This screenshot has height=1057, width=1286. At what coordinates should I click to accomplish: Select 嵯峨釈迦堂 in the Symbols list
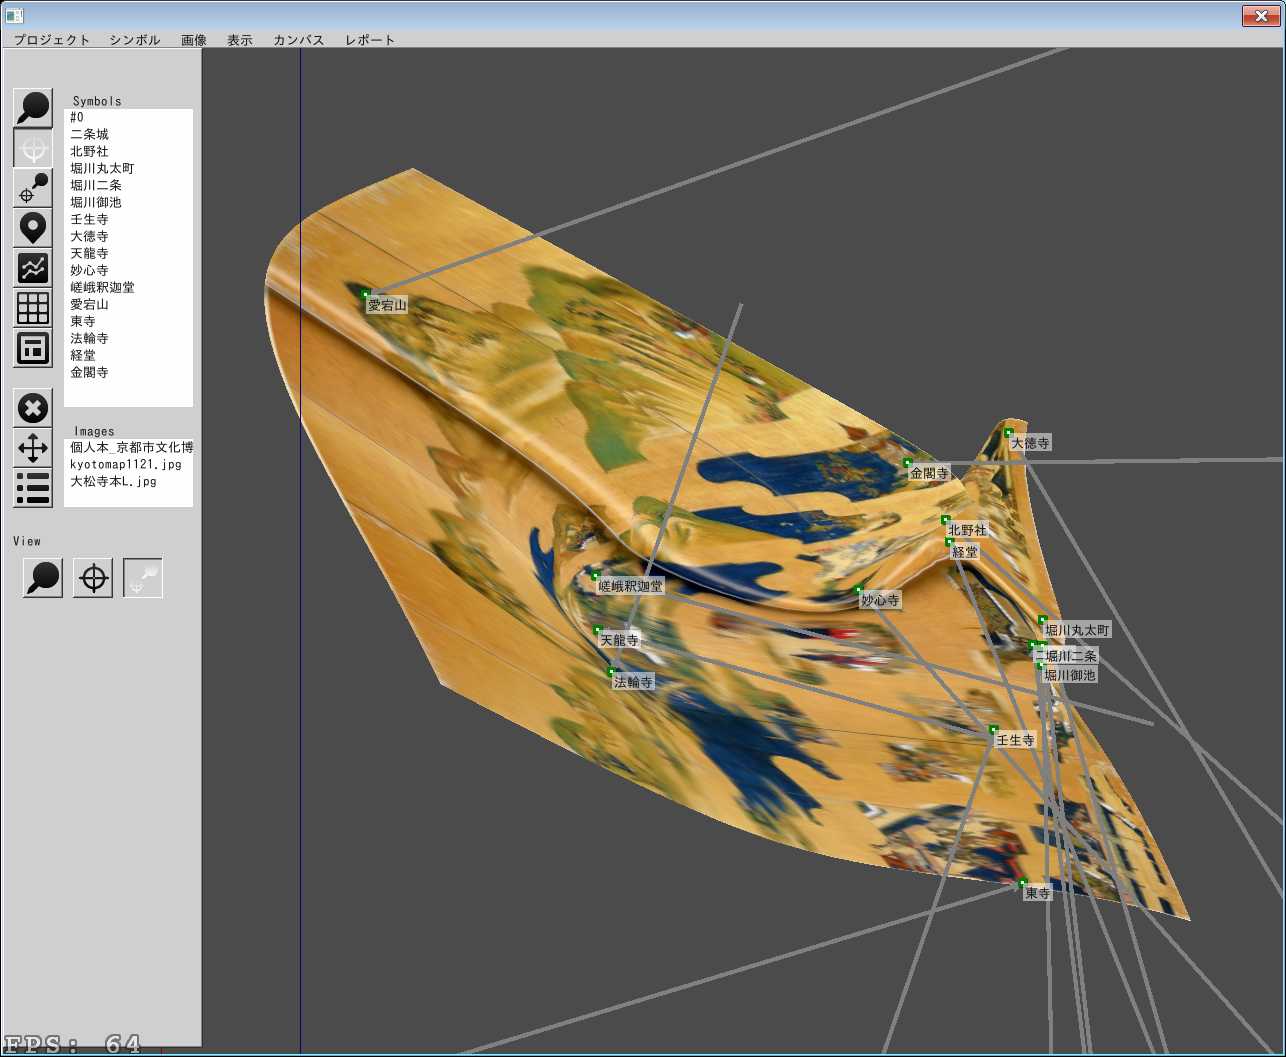coord(128,287)
